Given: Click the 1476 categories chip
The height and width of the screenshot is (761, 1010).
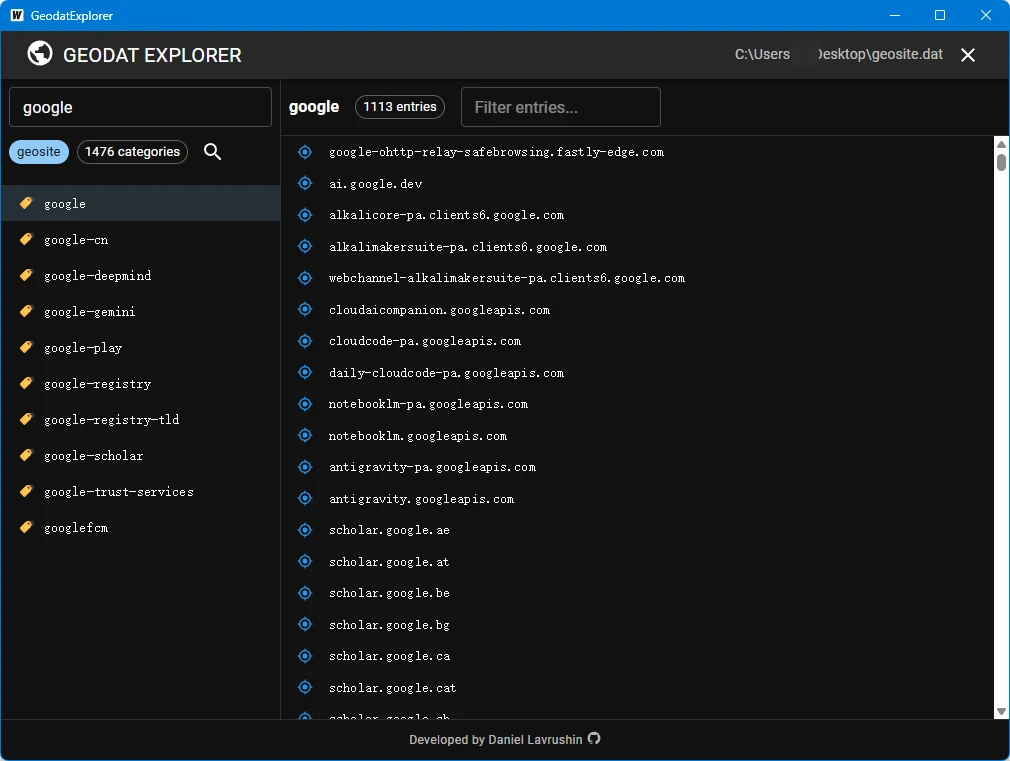Looking at the screenshot, I should pos(133,152).
